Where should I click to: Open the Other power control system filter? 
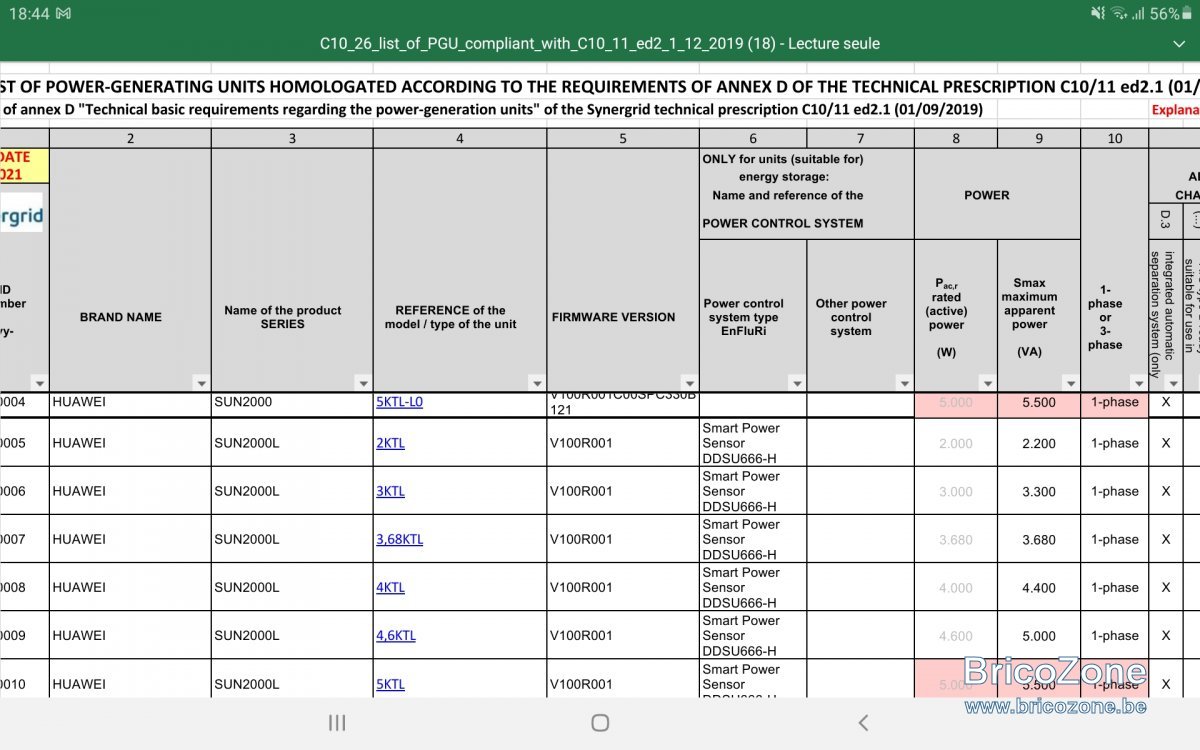(905, 383)
